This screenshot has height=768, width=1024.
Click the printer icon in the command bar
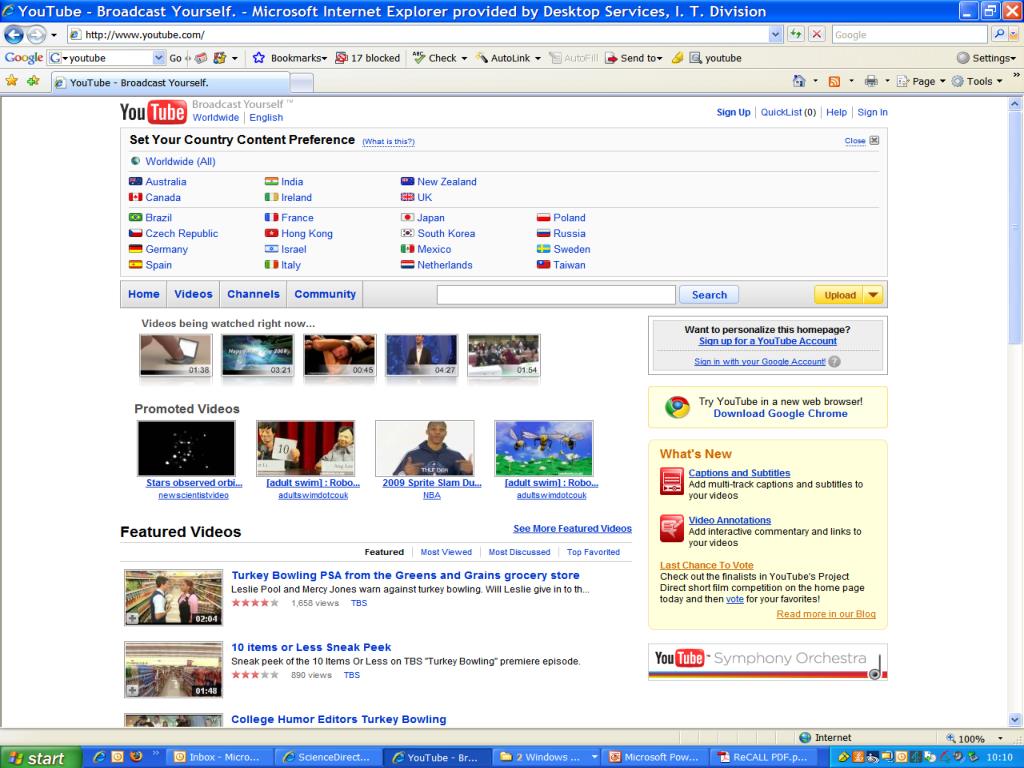click(x=871, y=81)
